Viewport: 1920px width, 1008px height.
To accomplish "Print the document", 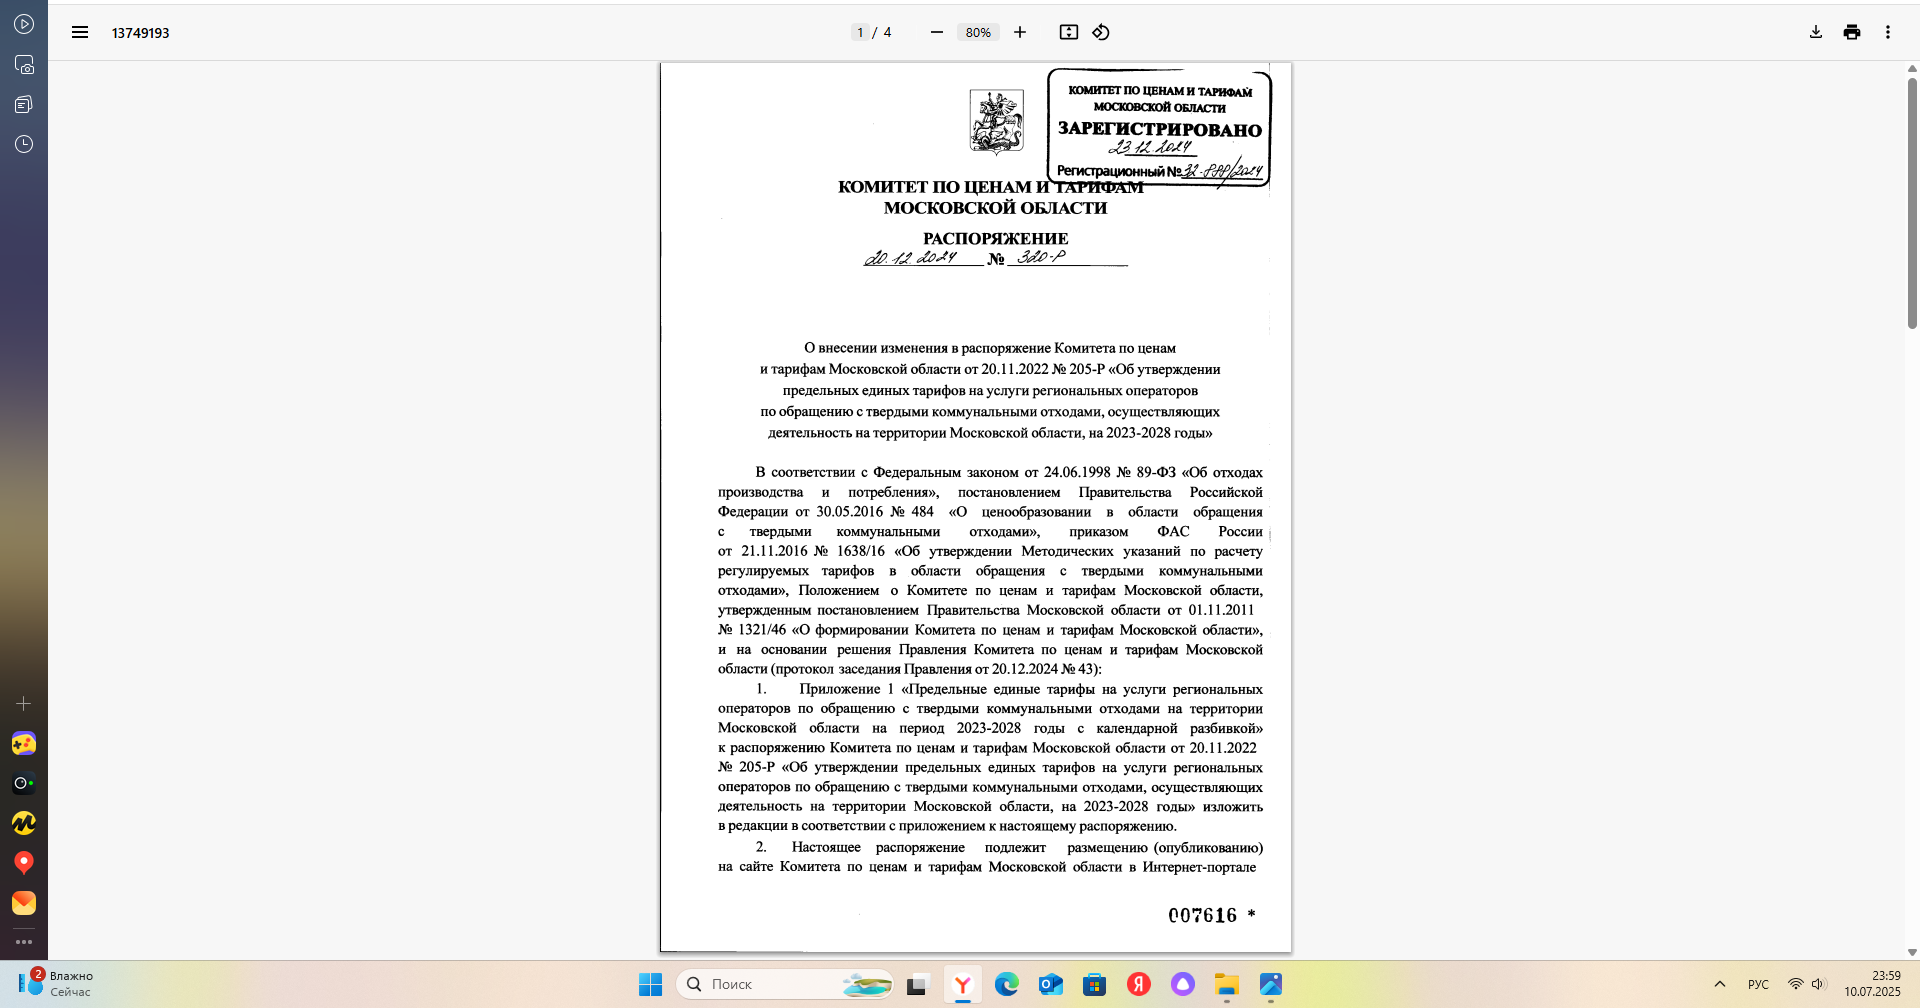I will point(1851,32).
